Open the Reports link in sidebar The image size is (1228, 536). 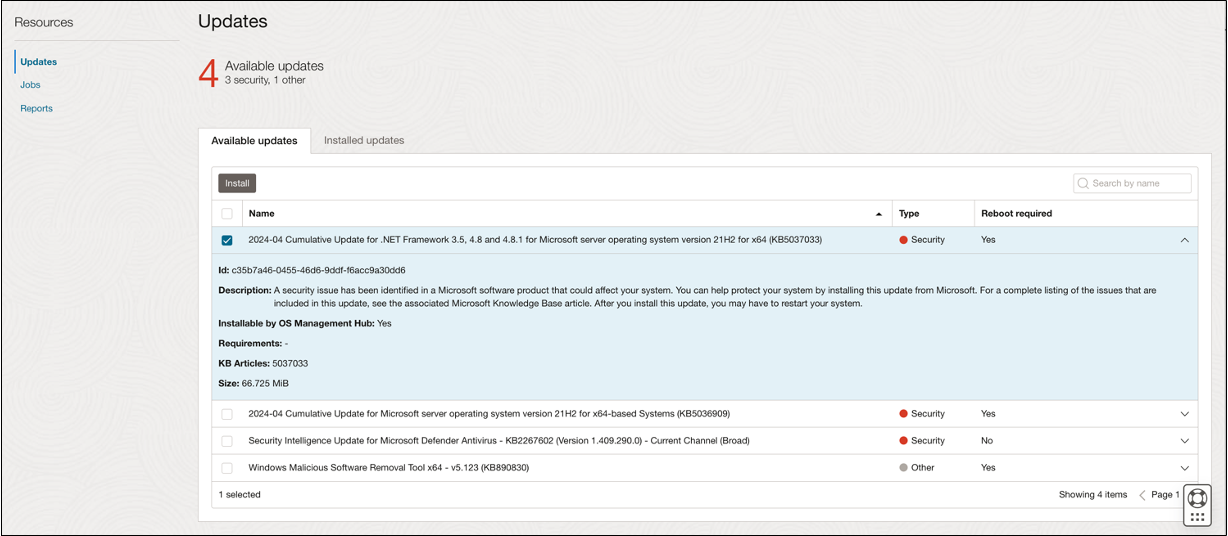pyautogui.click(x=36, y=108)
